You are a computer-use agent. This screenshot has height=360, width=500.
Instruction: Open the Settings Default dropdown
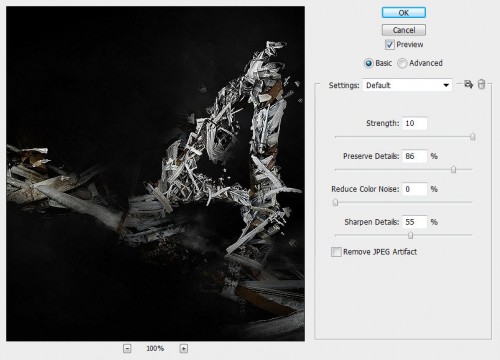[407, 85]
